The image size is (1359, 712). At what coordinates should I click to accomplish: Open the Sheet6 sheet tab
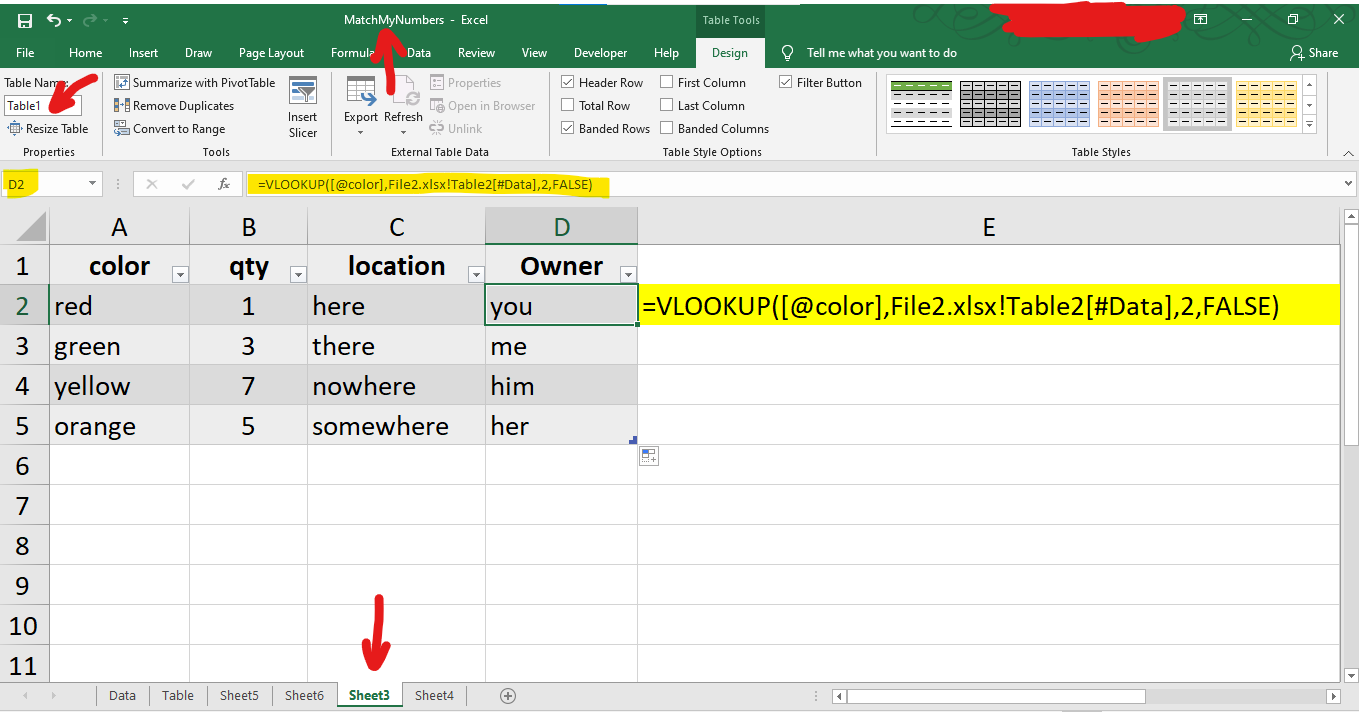[x=304, y=695]
